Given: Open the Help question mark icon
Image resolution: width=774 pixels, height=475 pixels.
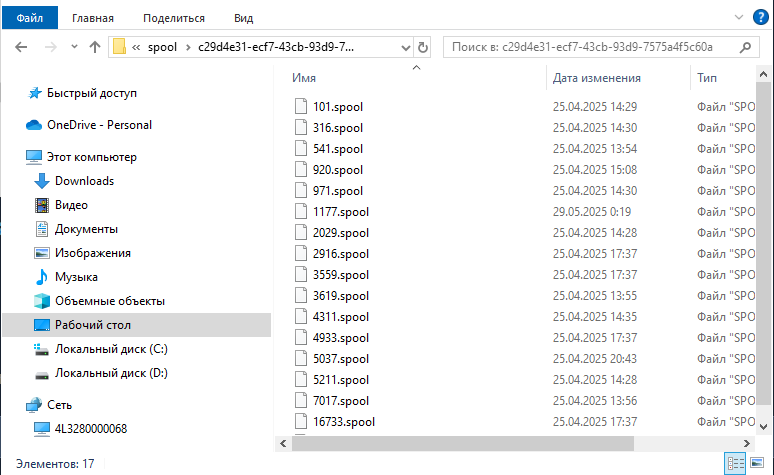Looking at the screenshot, I should tap(763, 17).
